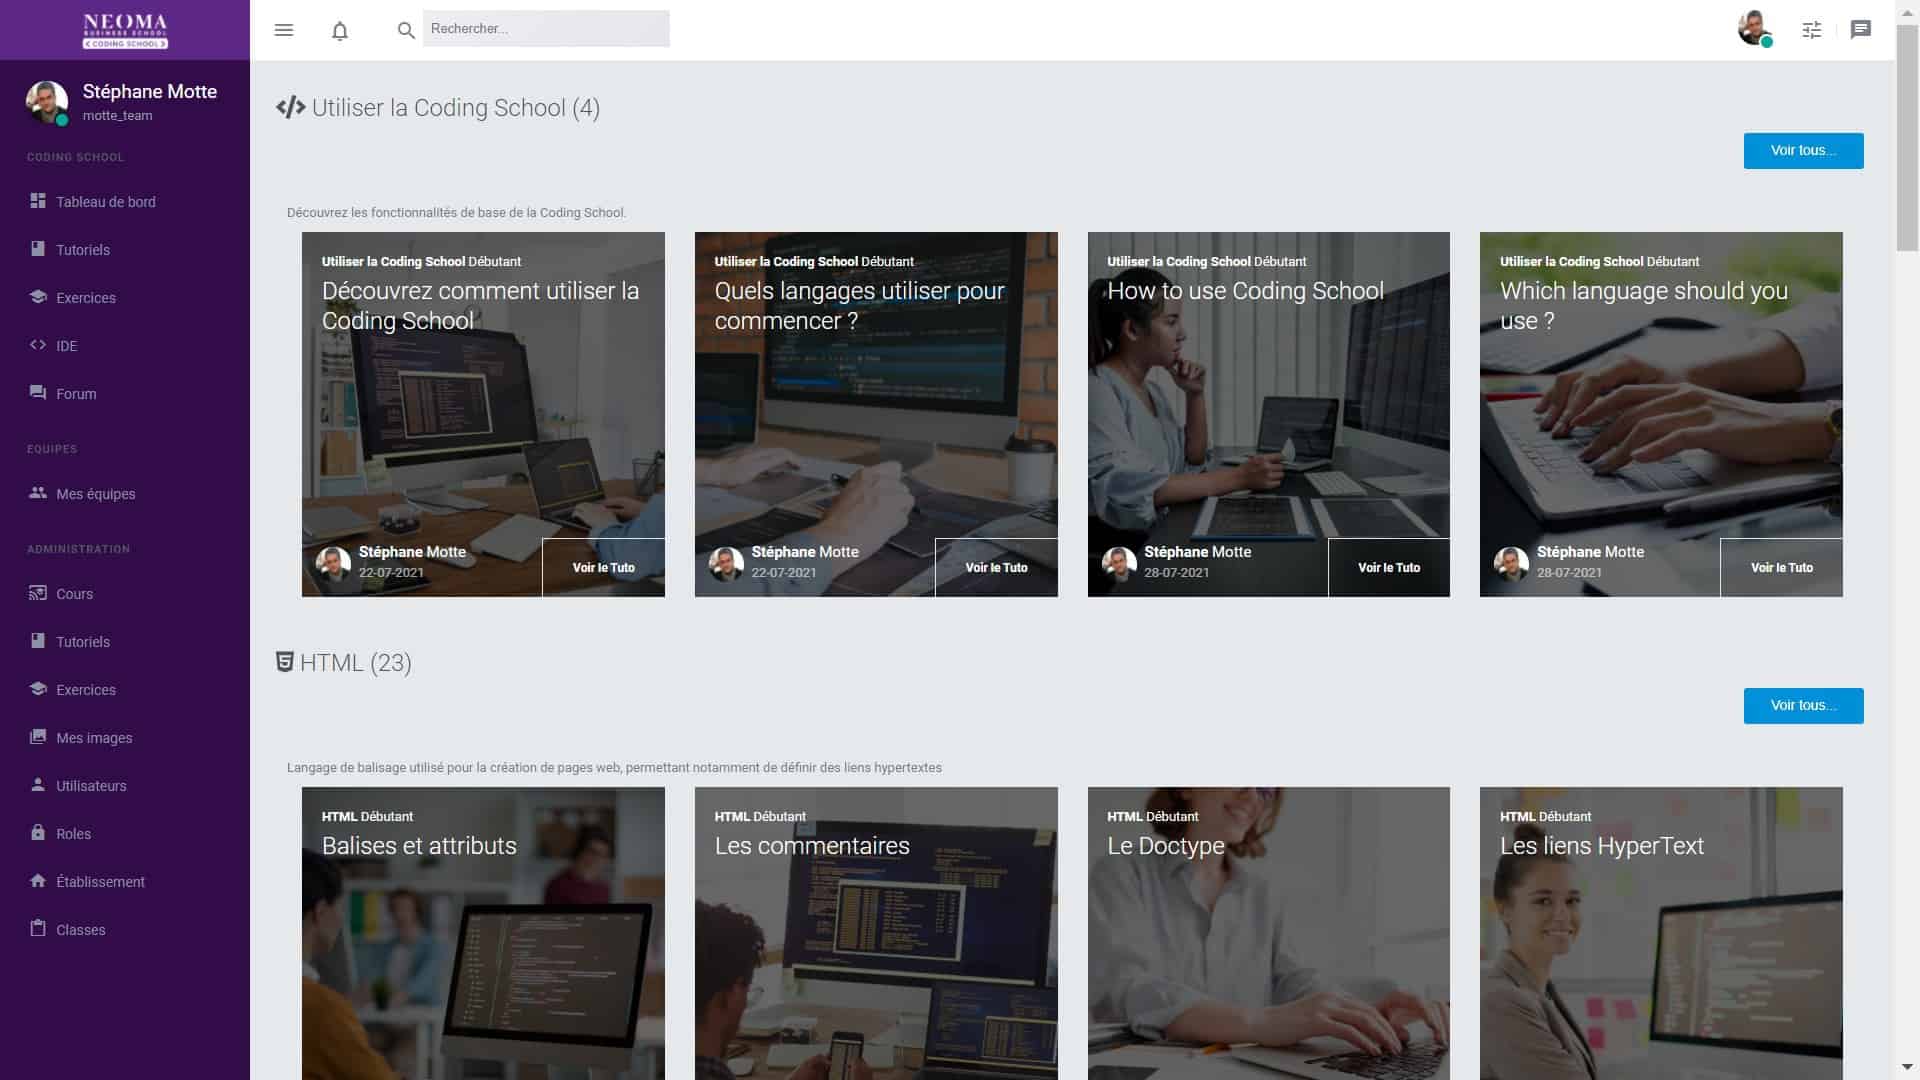The image size is (1920, 1080).
Task: Click Voir le Tuto on Découvrez comment utiliser card
Action: [603, 567]
